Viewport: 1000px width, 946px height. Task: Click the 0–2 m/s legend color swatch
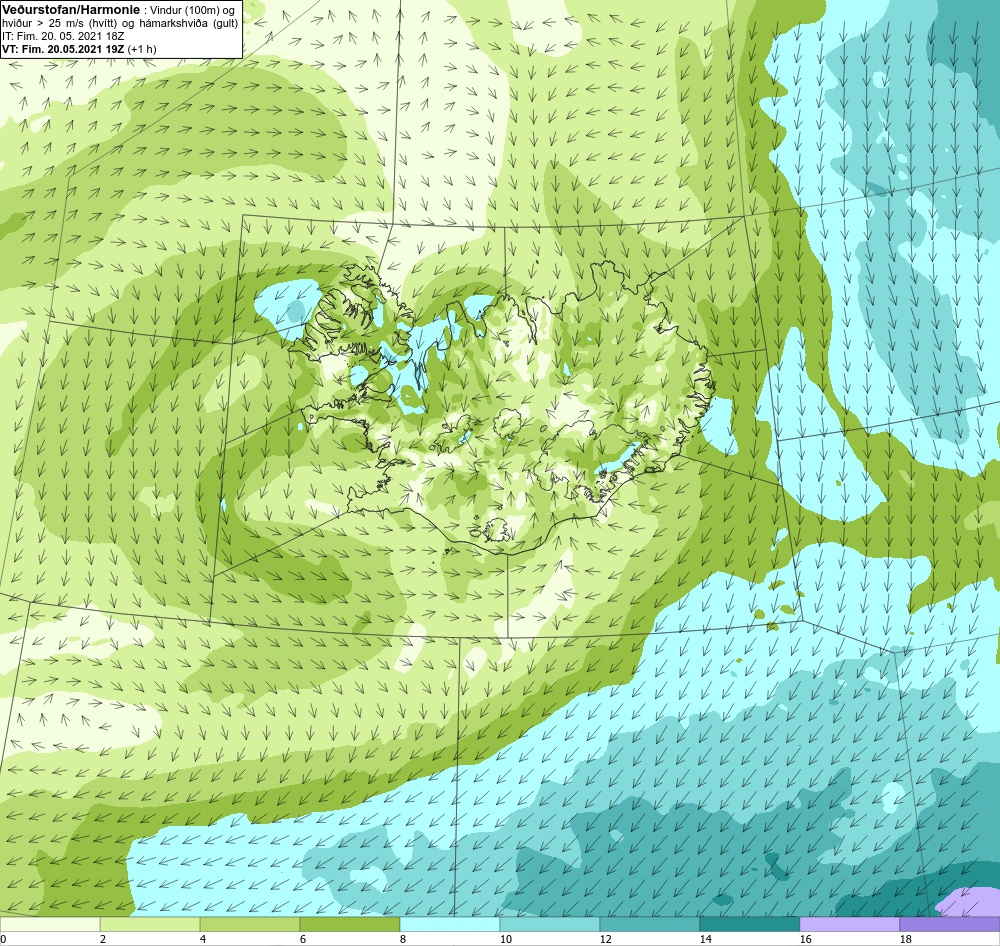point(50,924)
